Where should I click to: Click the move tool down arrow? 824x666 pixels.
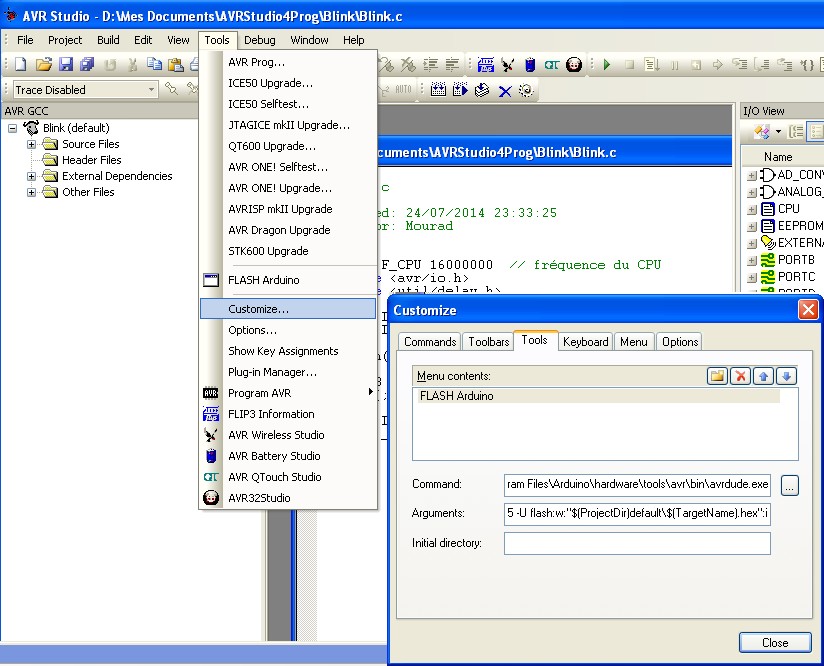point(787,376)
